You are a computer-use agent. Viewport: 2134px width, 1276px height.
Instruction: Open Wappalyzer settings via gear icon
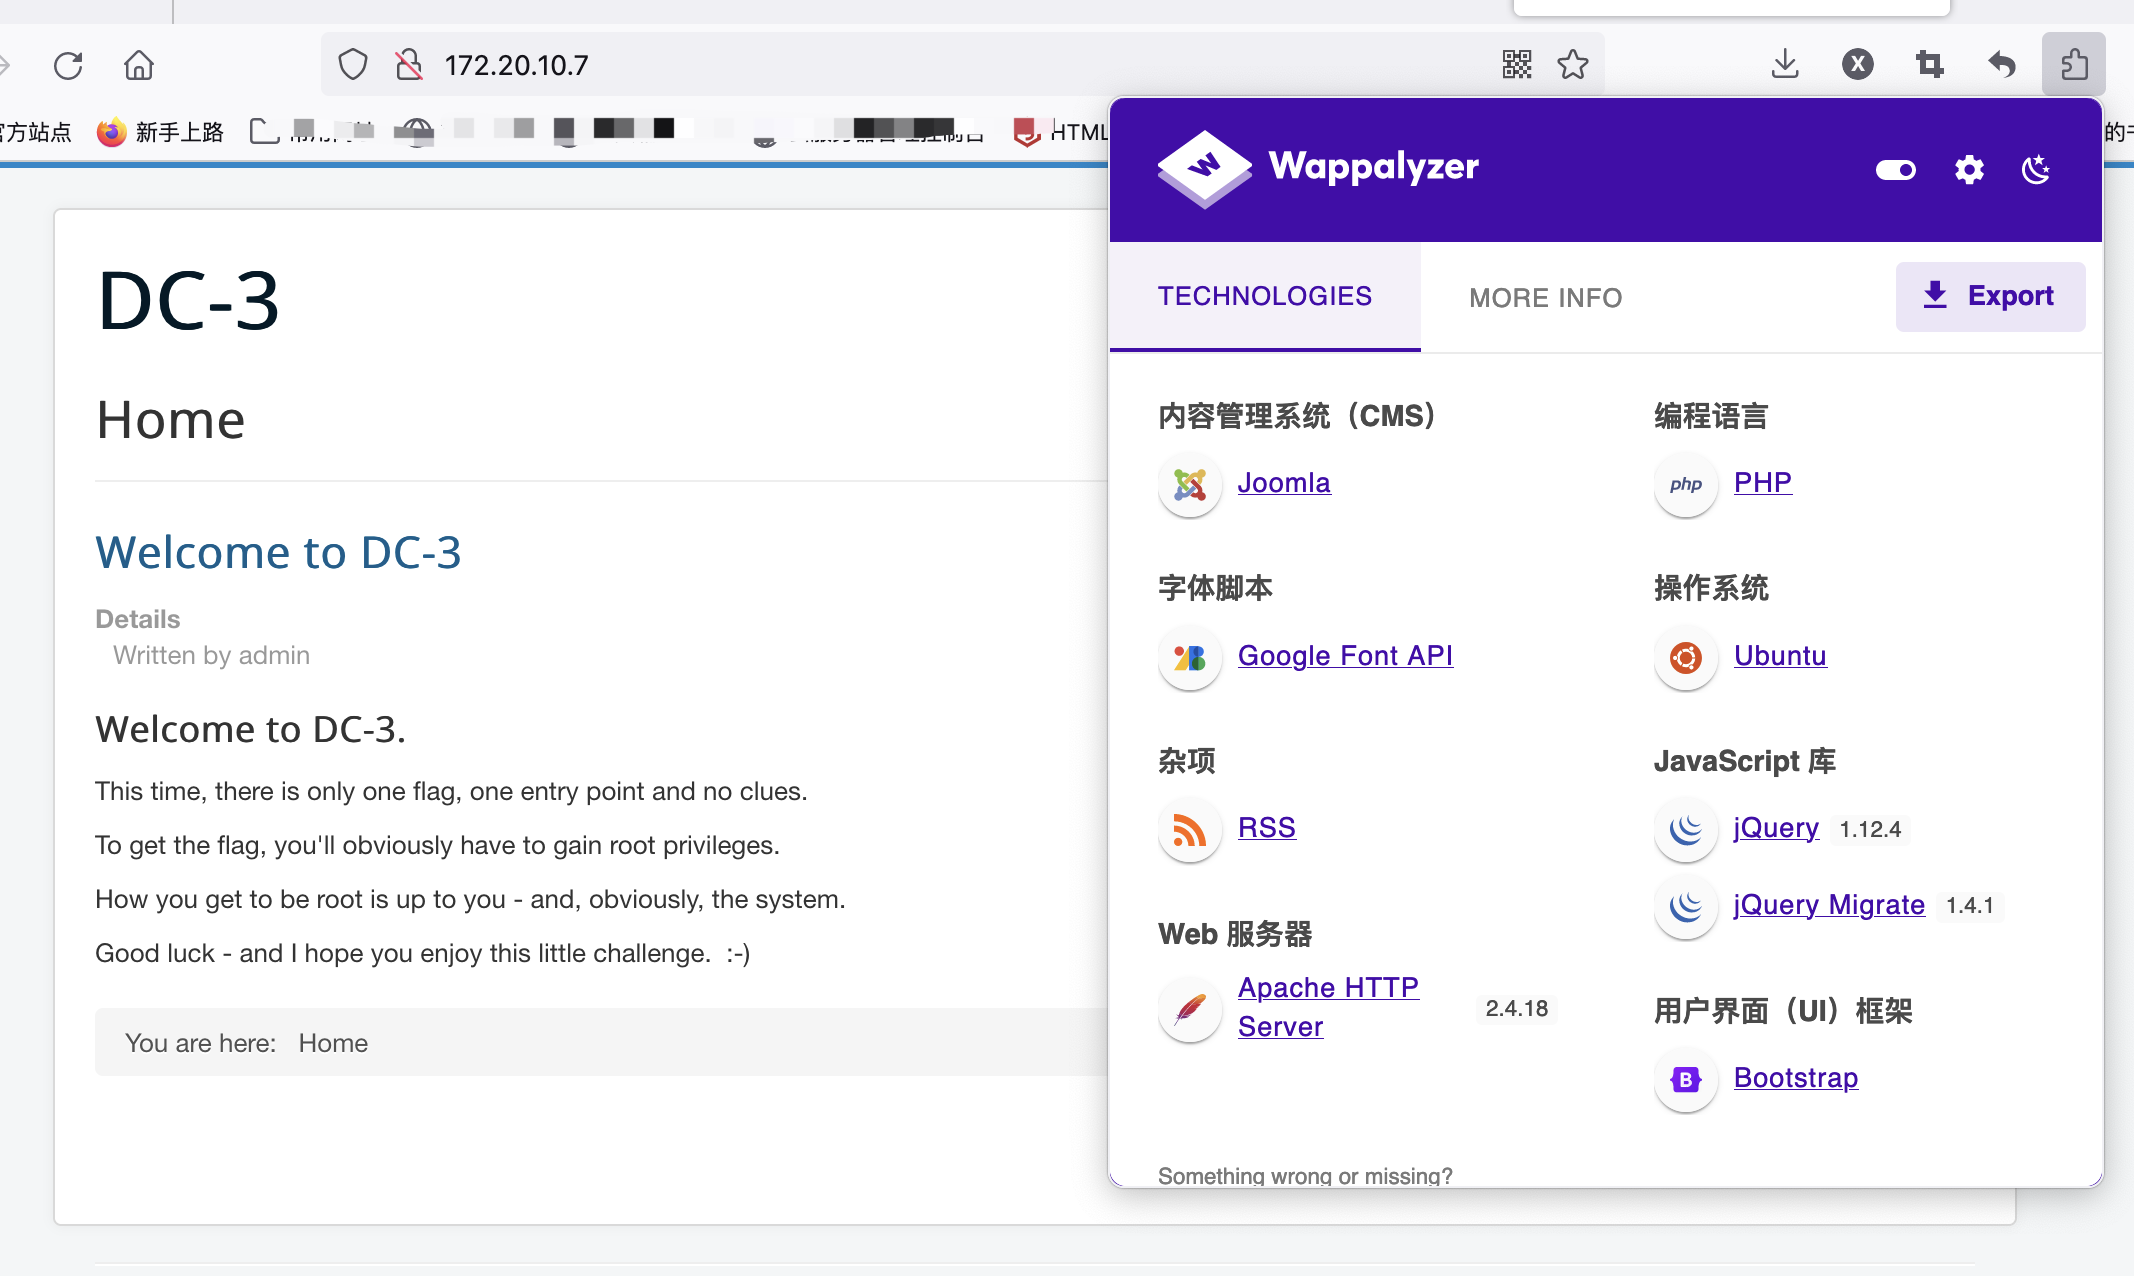click(x=1968, y=170)
